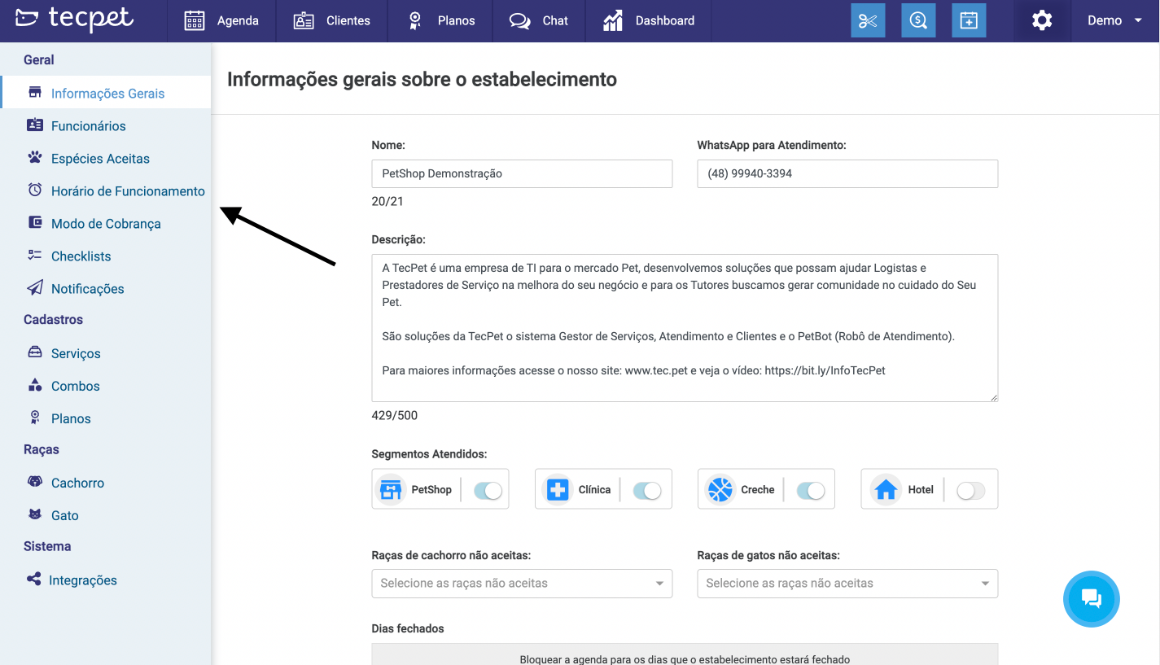The height and width of the screenshot is (665, 1160).
Task: Select Integrações in the sidebar
Action: click(83, 580)
